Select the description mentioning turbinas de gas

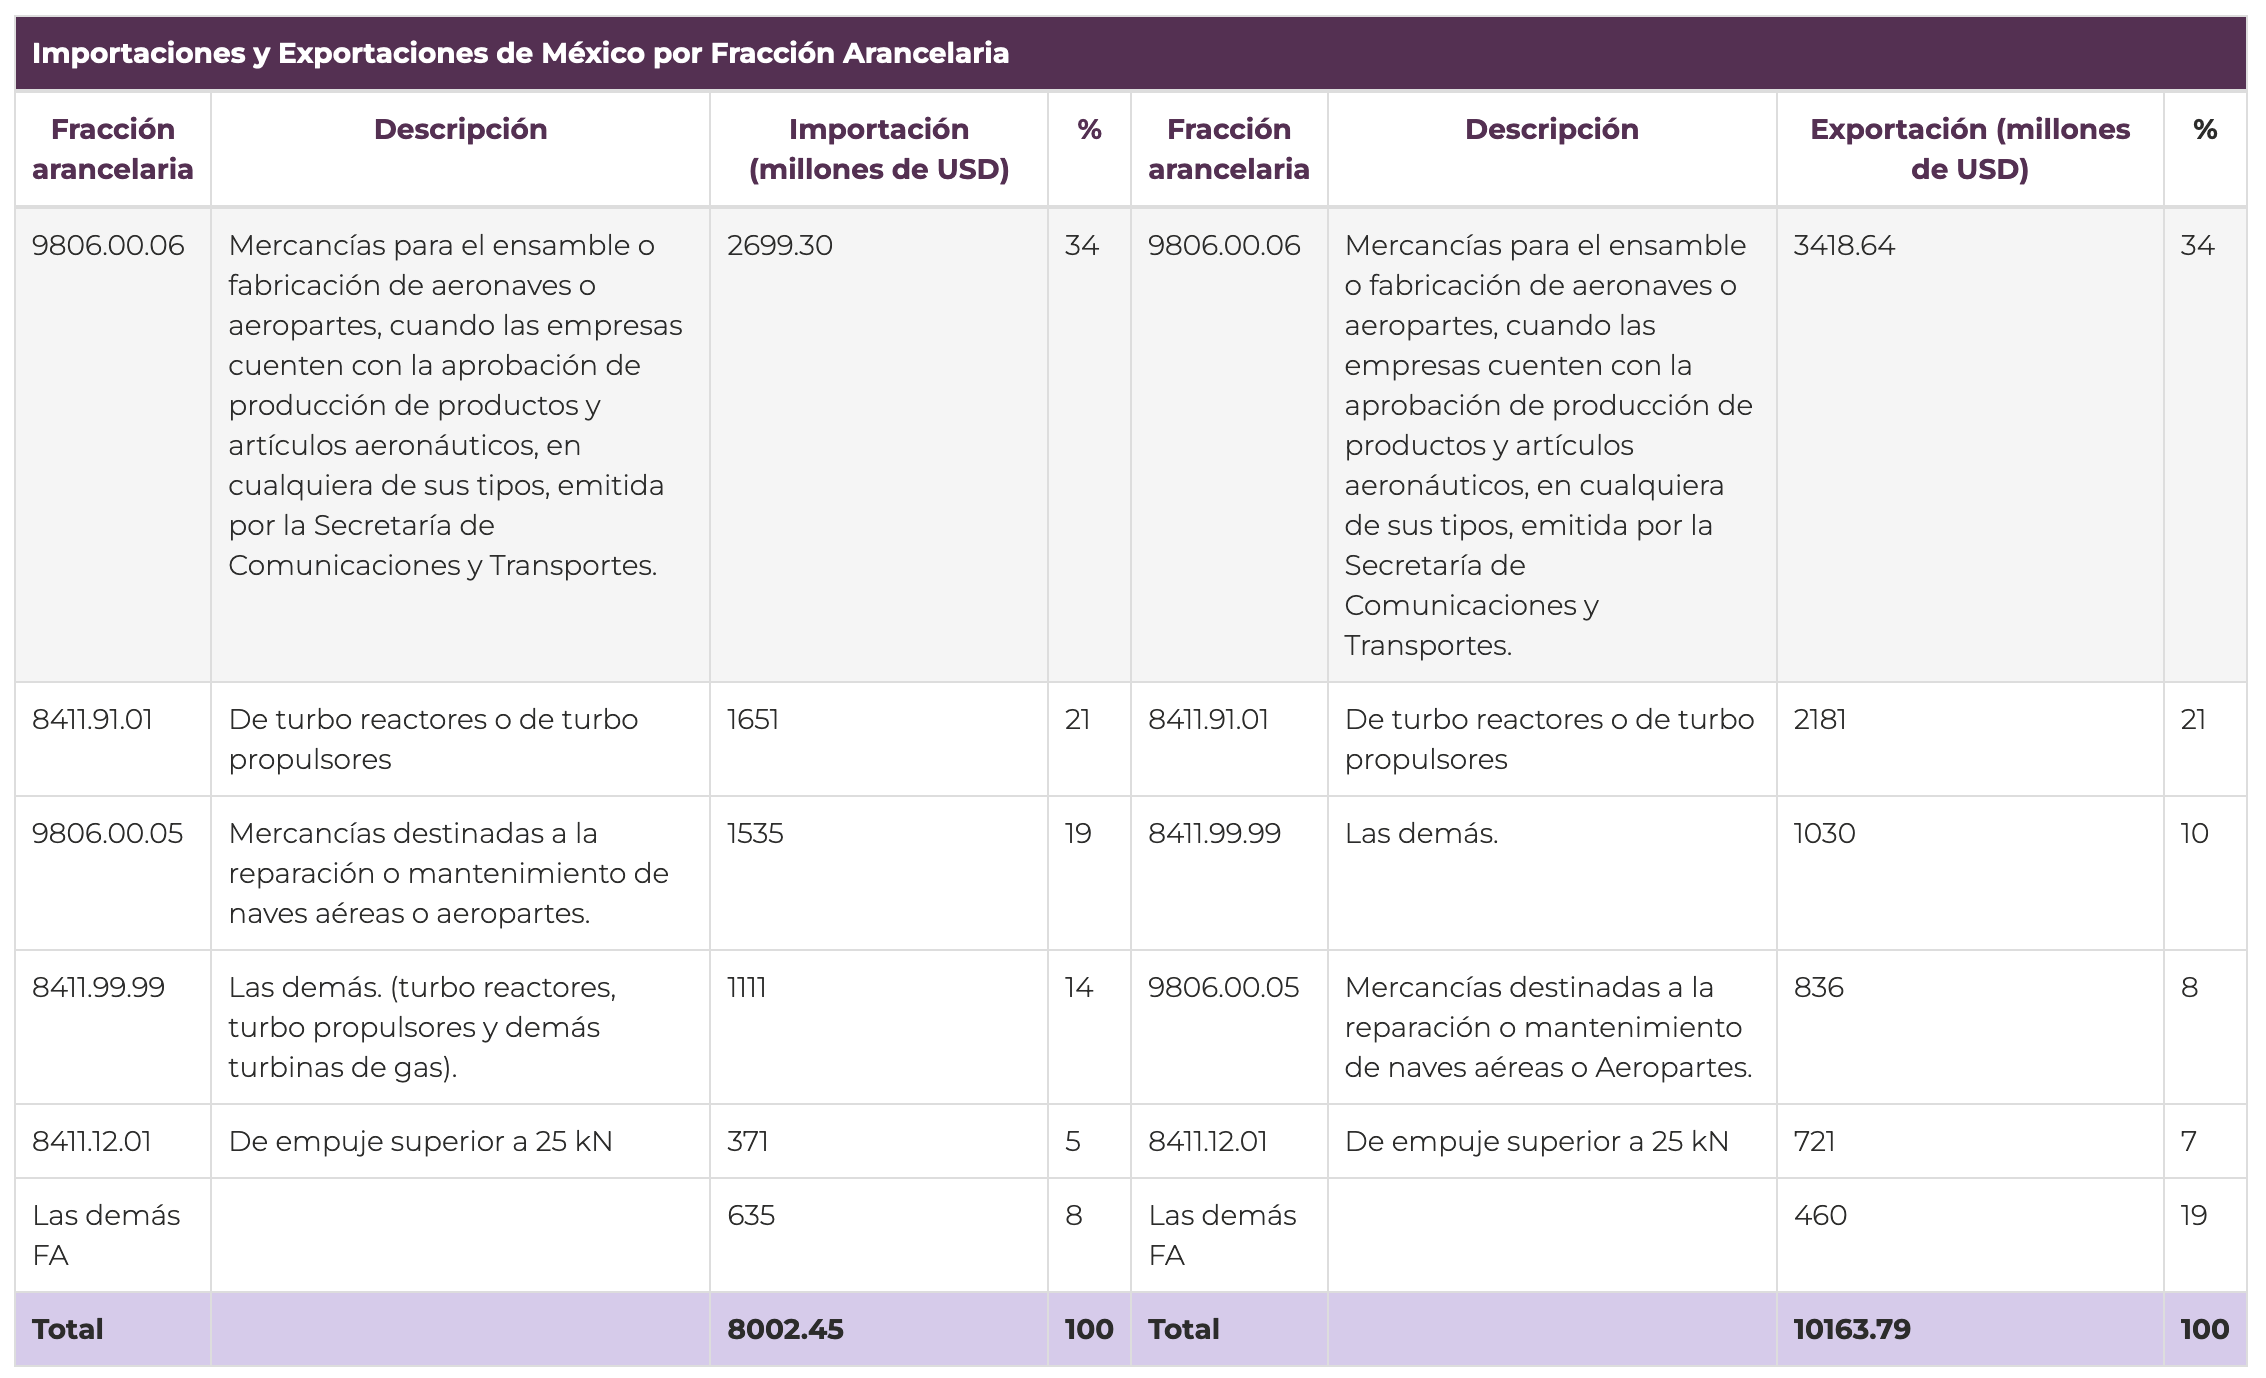(x=422, y=1028)
